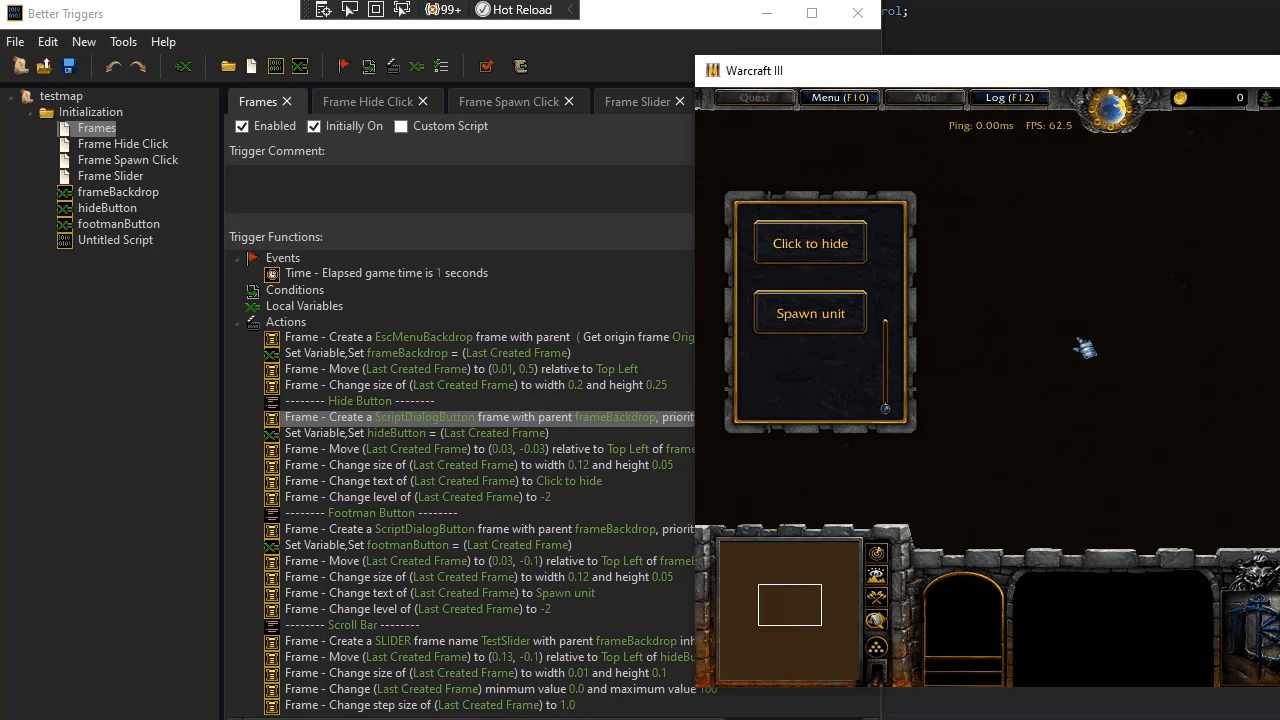Image resolution: width=1280 pixels, height=720 pixels.
Task: Collapse the Events section
Action: click(x=238, y=258)
